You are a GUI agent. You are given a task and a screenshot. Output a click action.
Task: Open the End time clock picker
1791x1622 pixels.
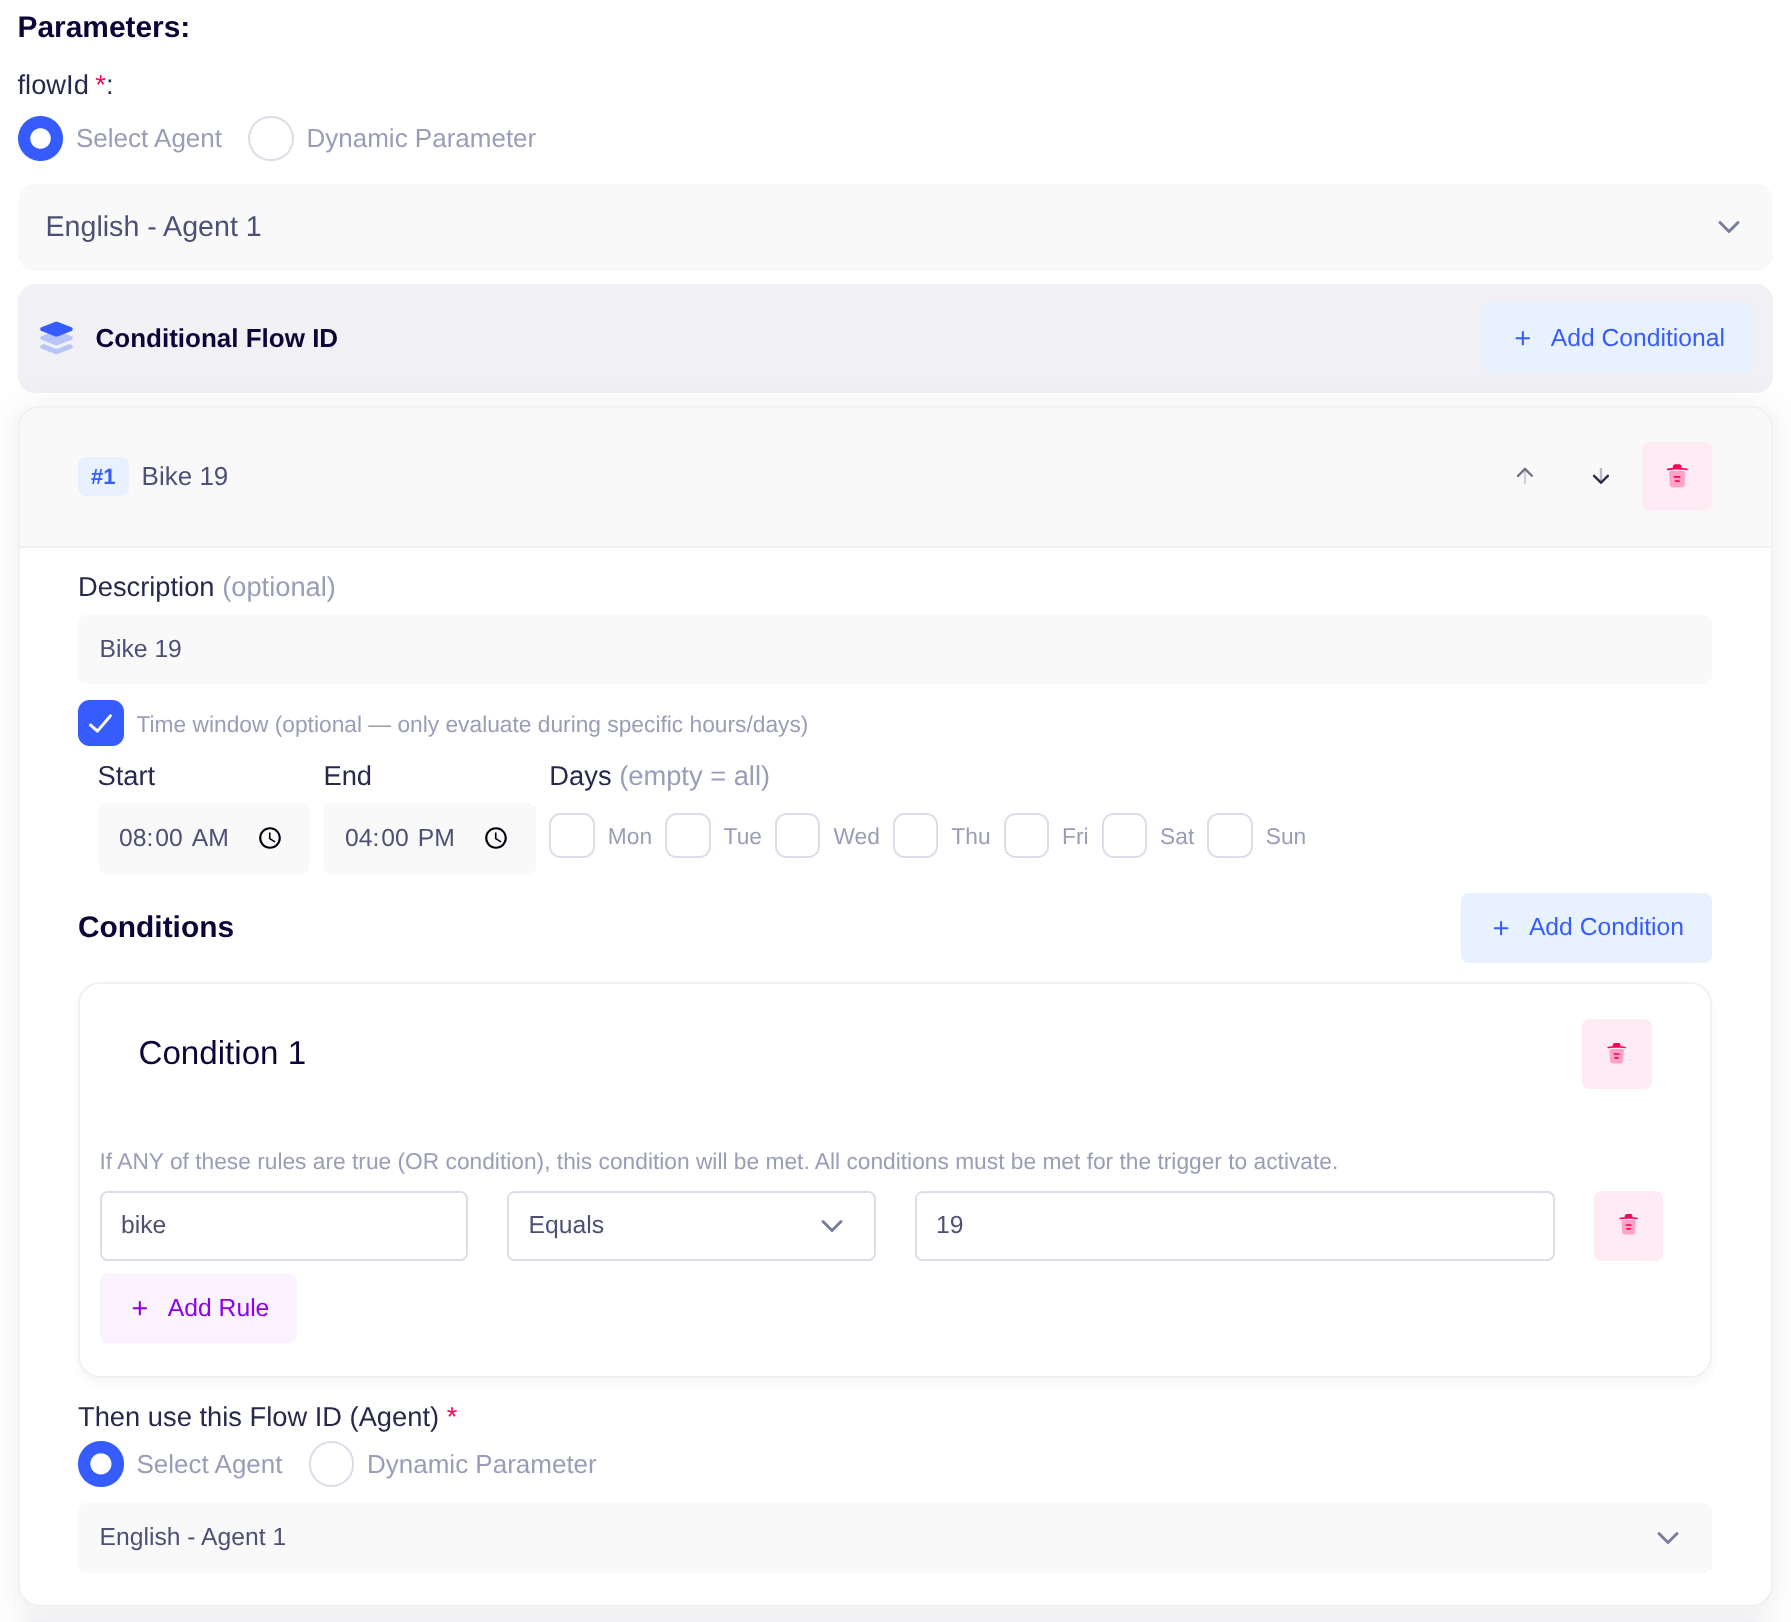click(496, 838)
